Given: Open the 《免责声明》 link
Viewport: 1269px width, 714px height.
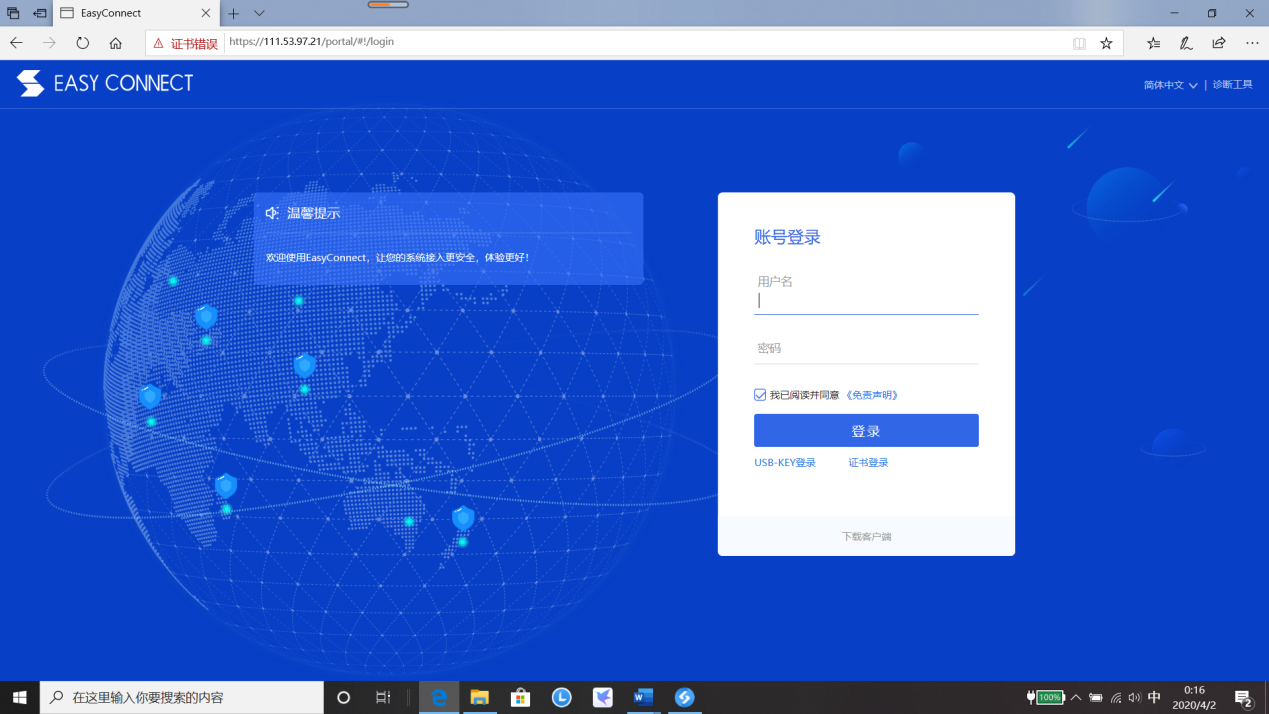Looking at the screenshot, I should (x=872, y=395).
